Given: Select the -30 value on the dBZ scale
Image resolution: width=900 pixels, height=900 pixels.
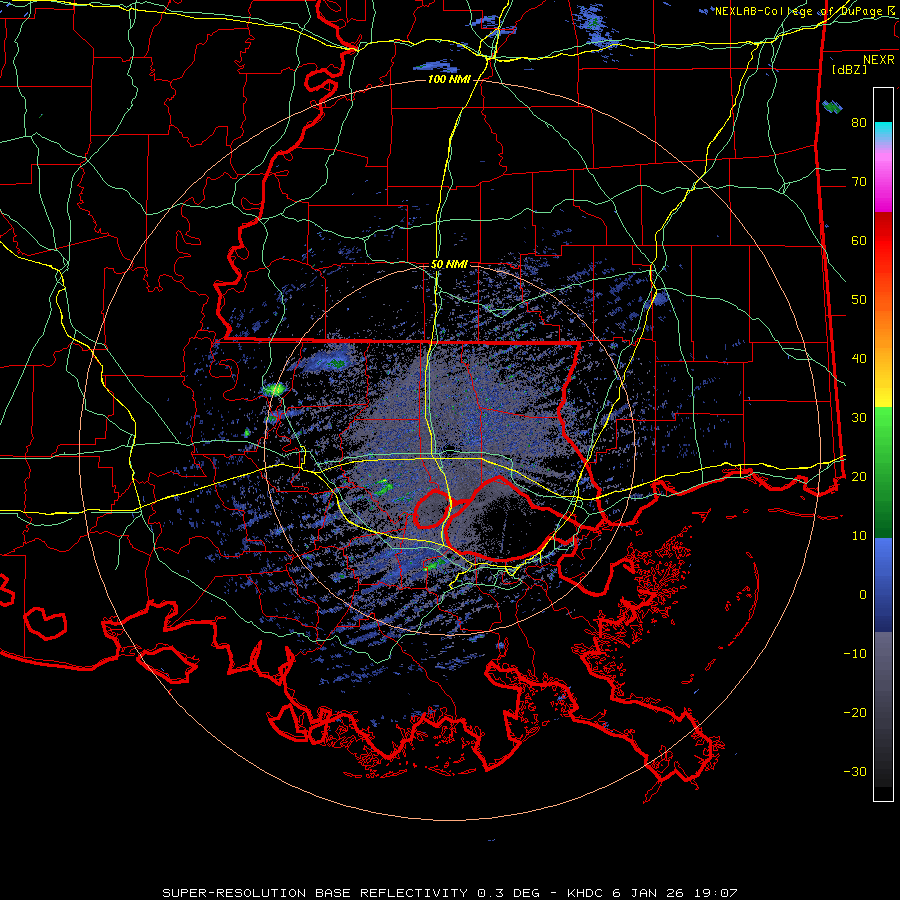Looking at the screenshot, I should tap(855, 771).
